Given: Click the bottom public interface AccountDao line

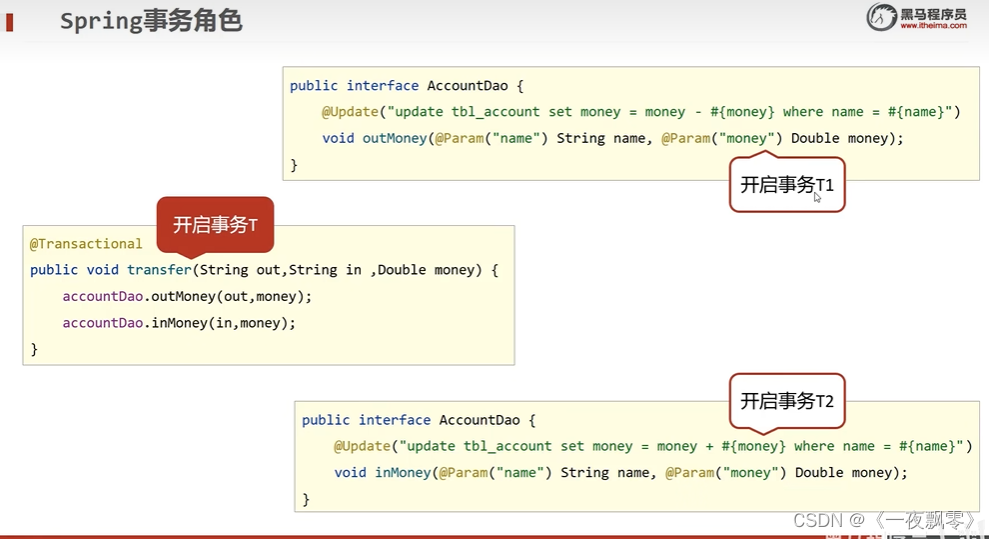Looking at the screenshot, I should (418, 420).
